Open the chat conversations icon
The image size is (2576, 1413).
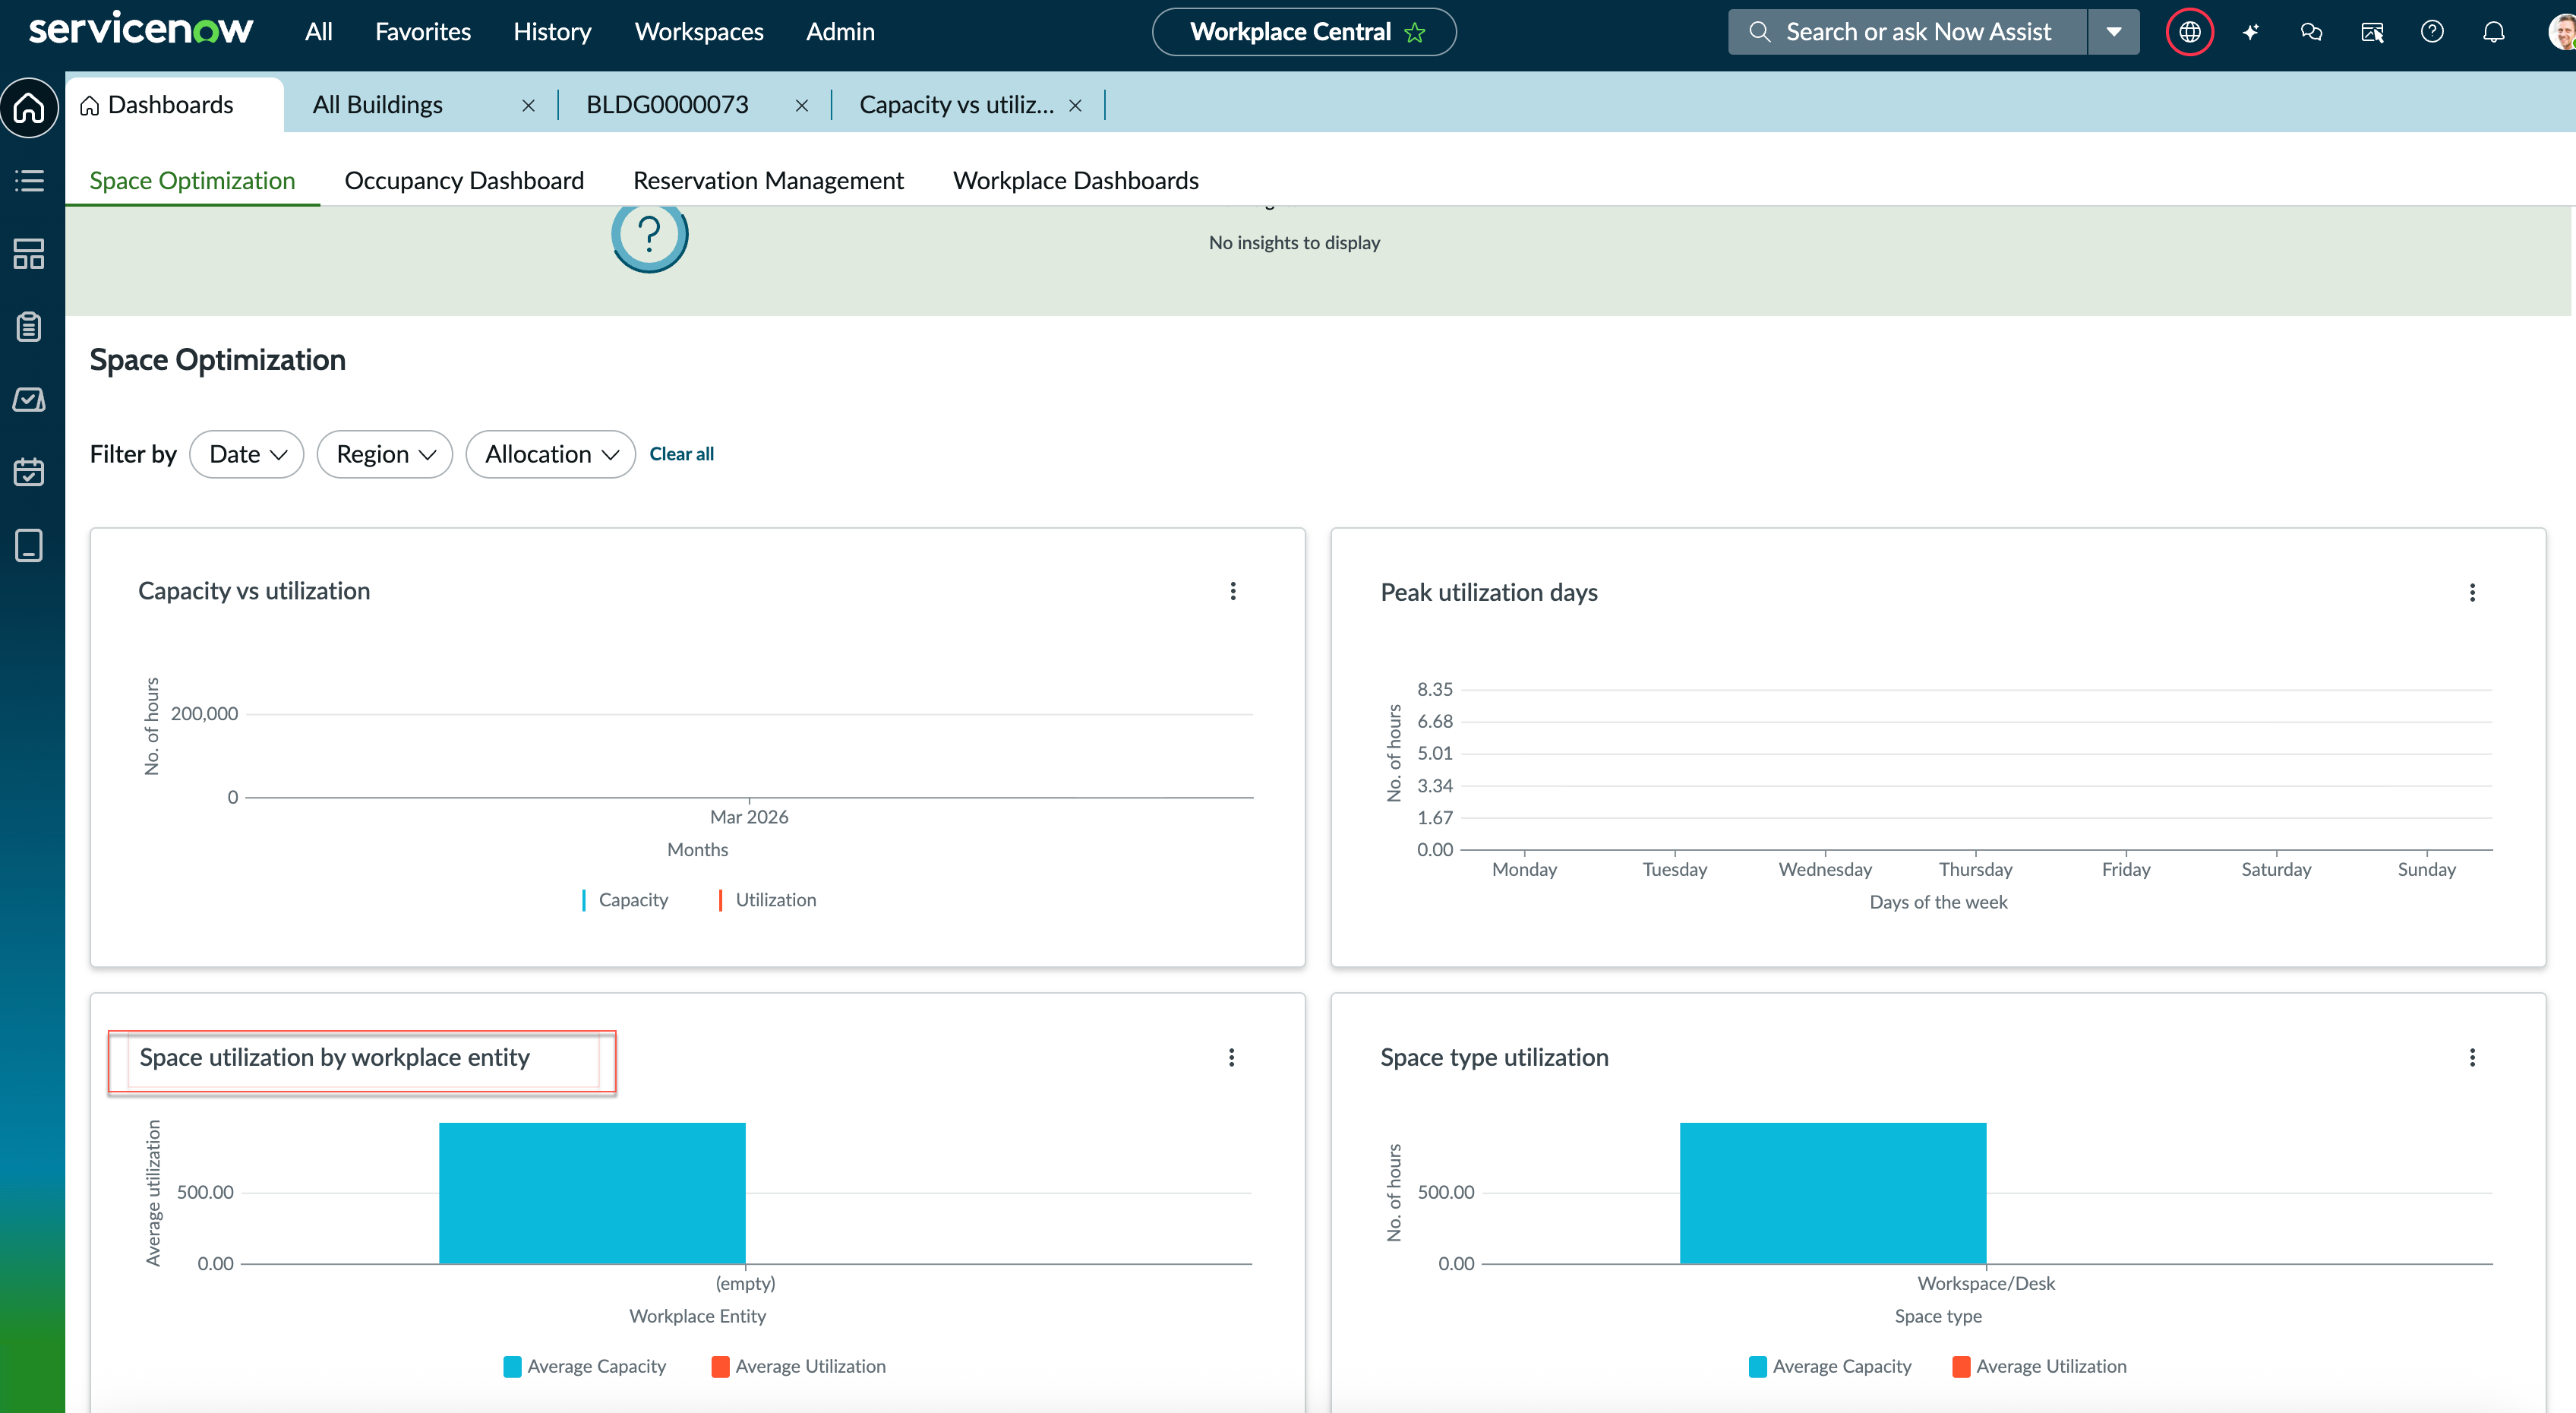(2311, 32)
